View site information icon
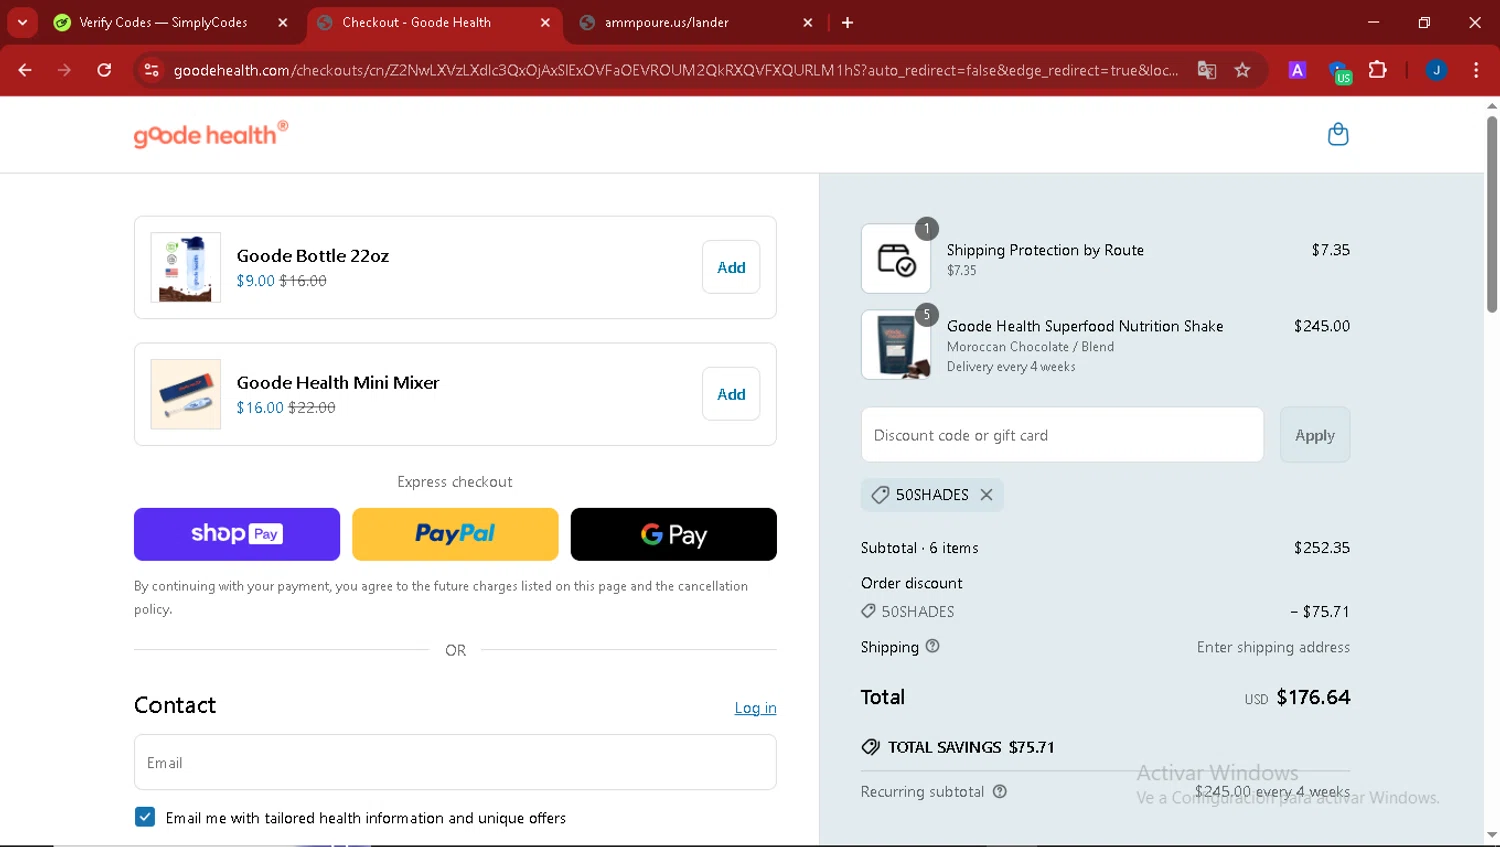This screenshot has height=847, width=1500. tap(151, 71)
